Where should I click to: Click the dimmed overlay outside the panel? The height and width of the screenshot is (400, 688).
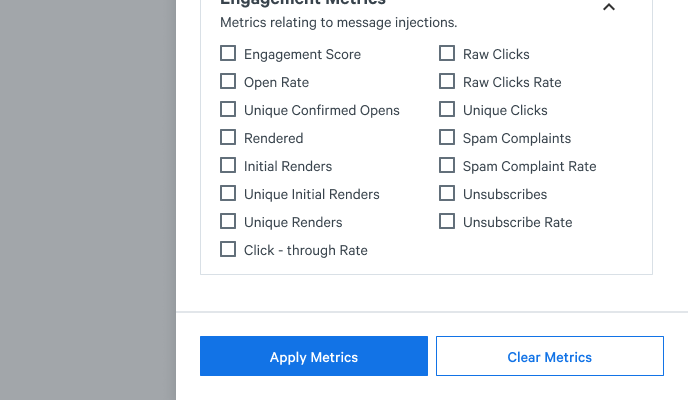(87, 200)
